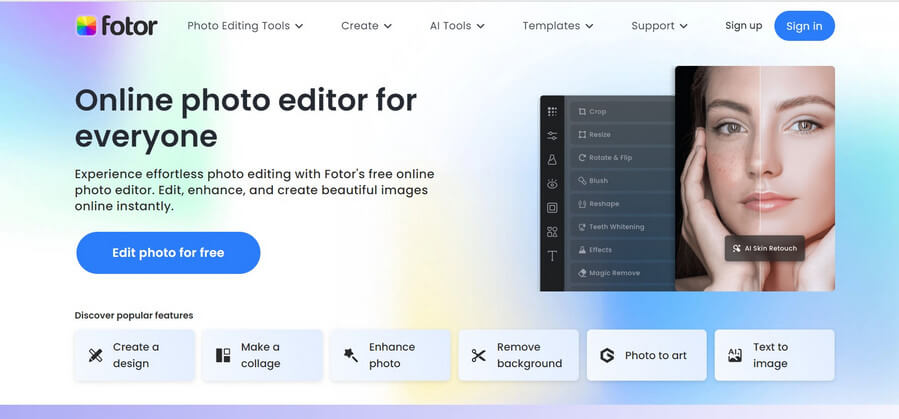Select the Remove background card

tap(518, 355)
